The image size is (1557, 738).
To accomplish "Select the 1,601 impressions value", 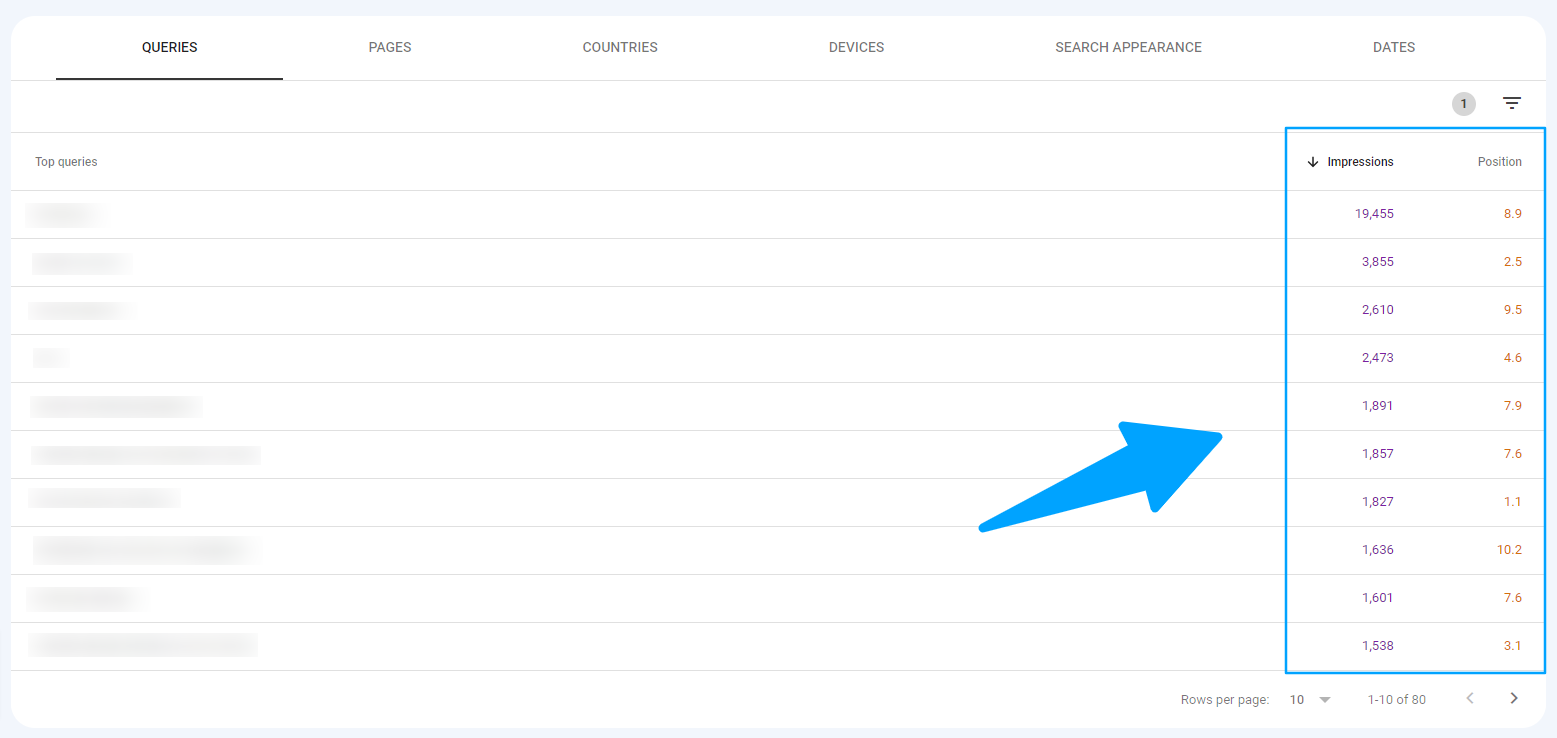I will pos(1377,598).
